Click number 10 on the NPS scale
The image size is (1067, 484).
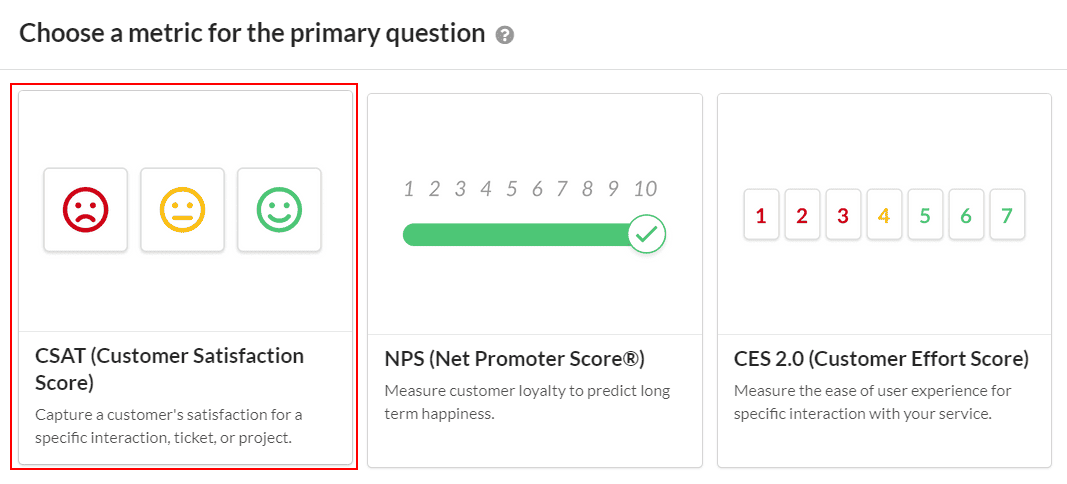click(x=645, y=188)
